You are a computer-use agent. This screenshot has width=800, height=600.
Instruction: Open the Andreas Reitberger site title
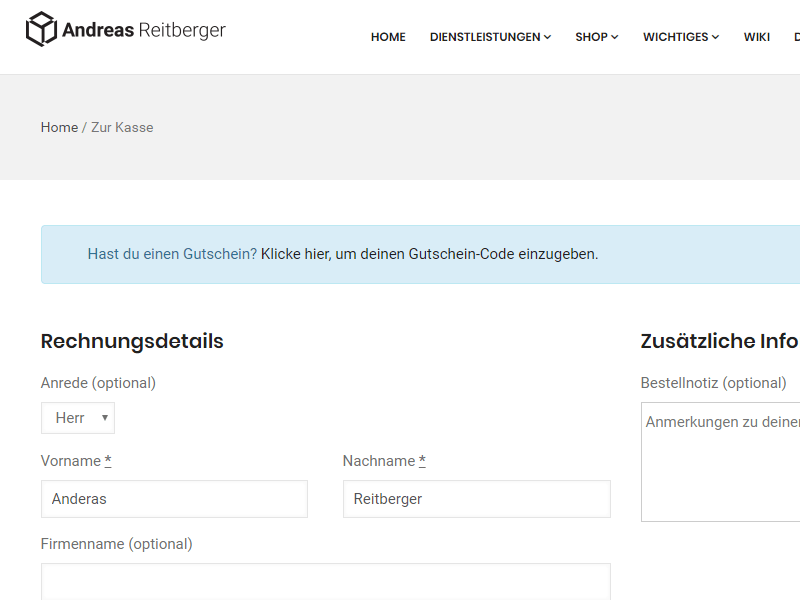(144, 30)
